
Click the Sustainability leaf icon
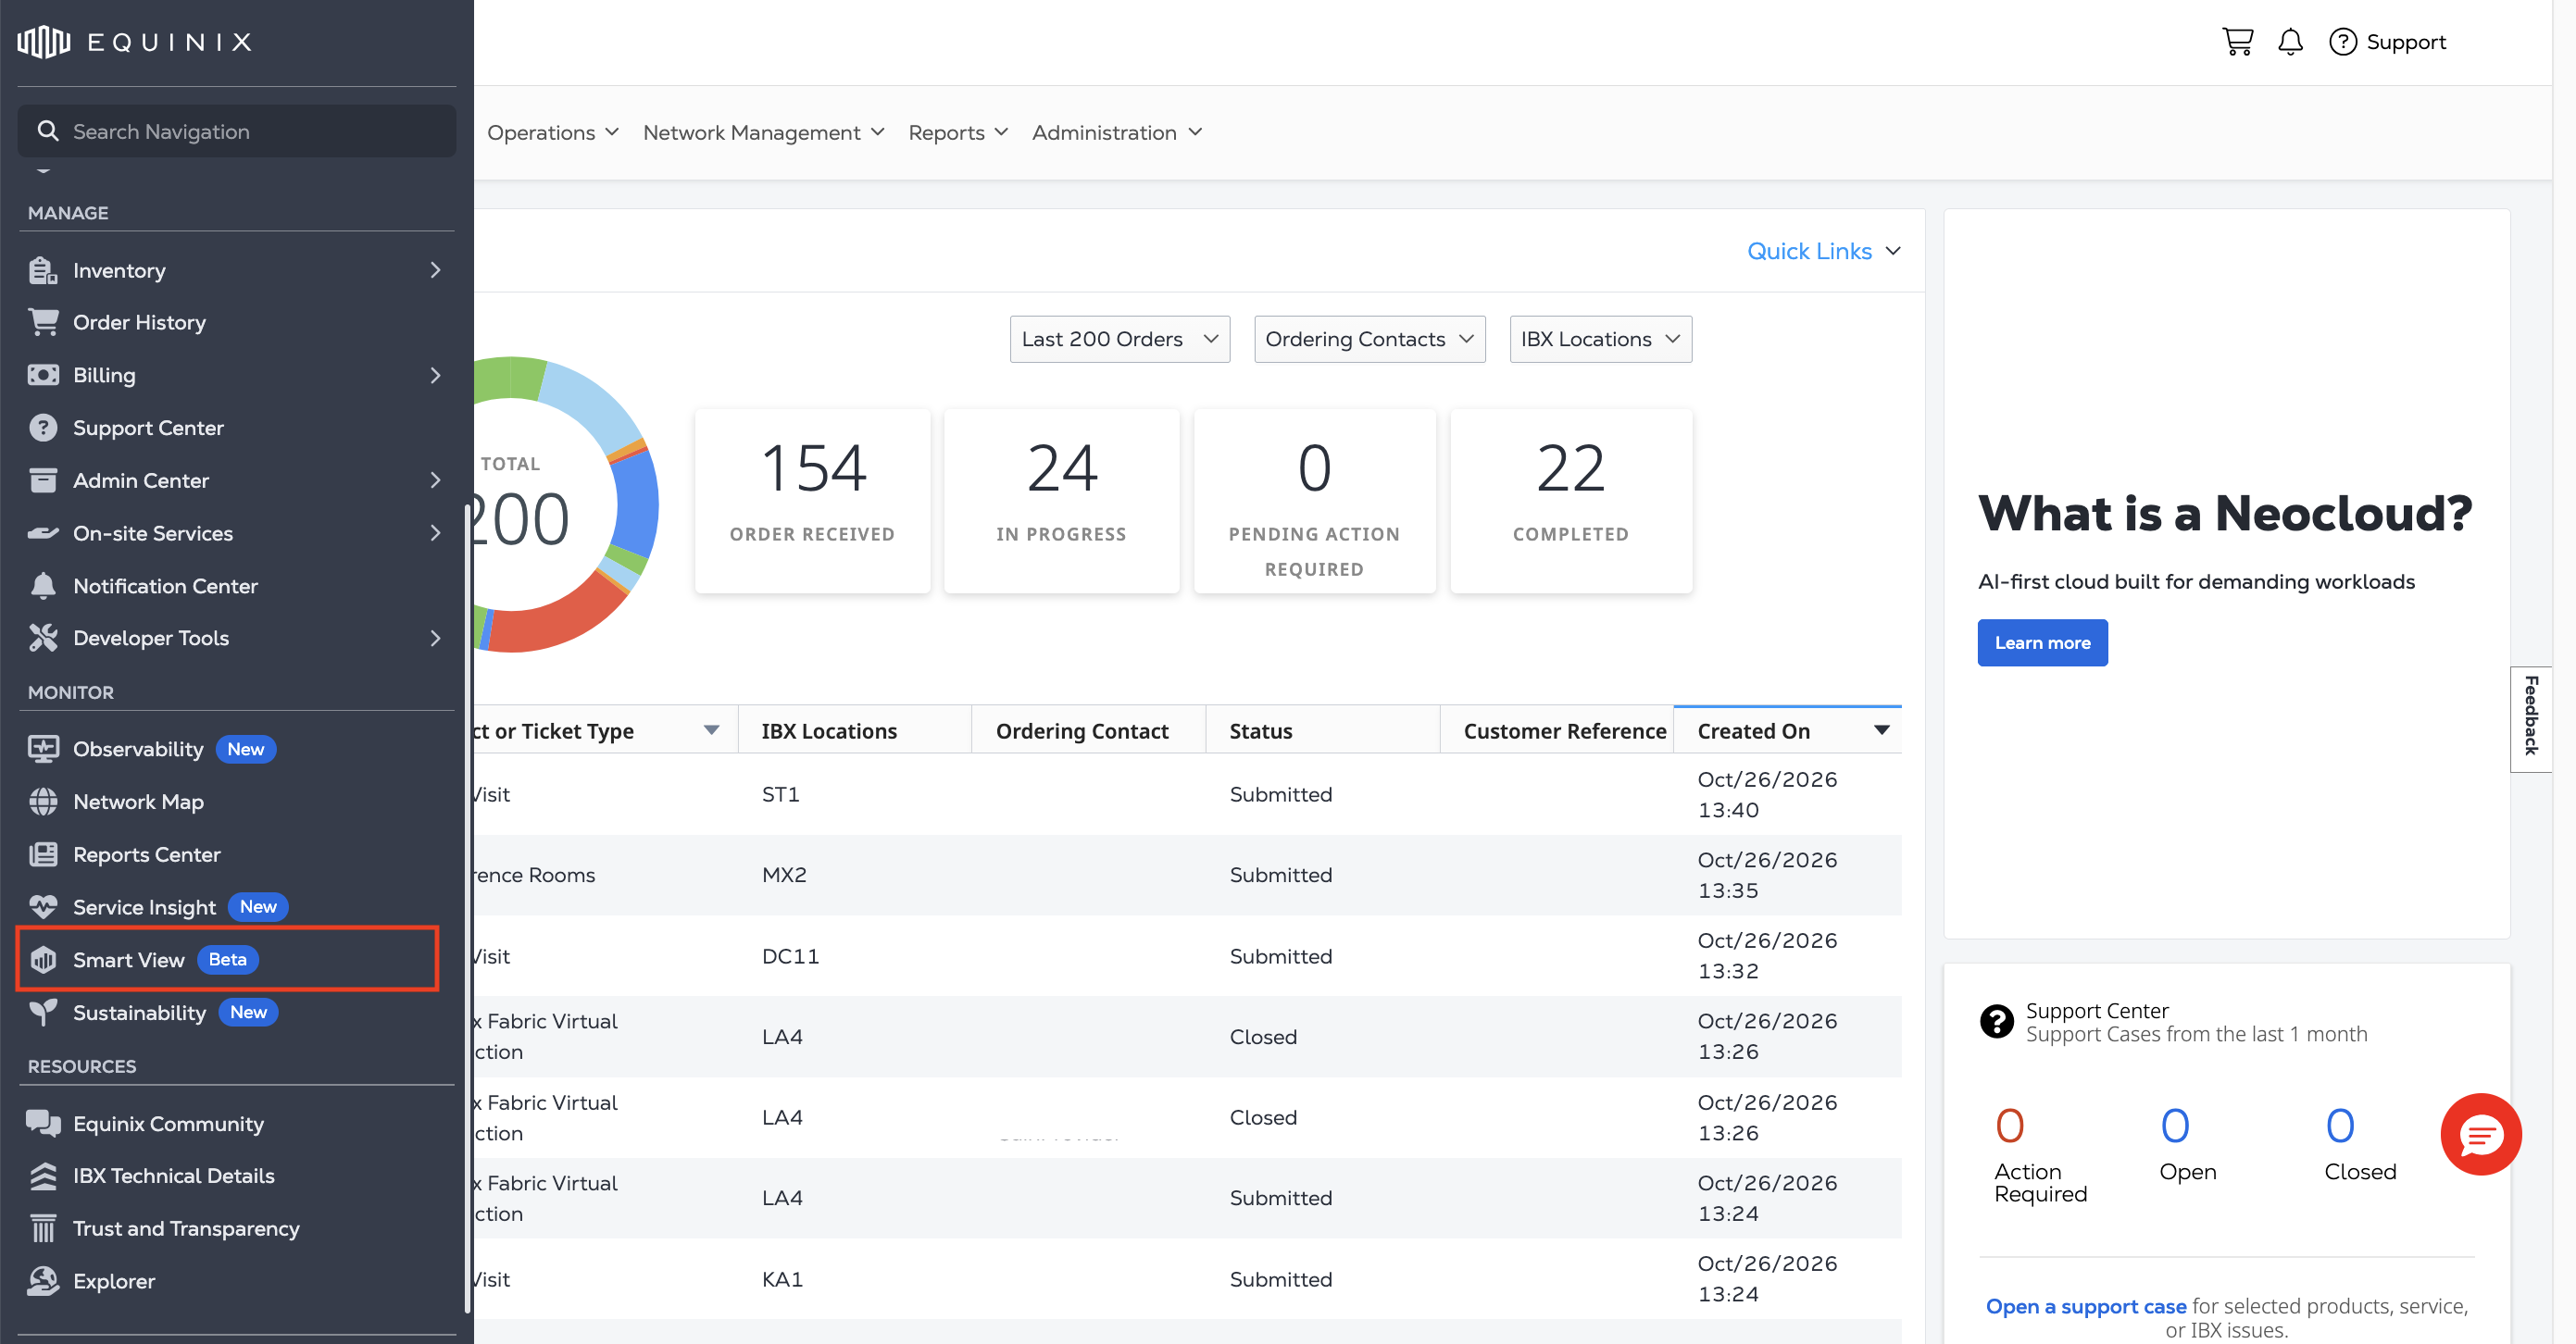pyautogui.click(x=43, y=1012)
